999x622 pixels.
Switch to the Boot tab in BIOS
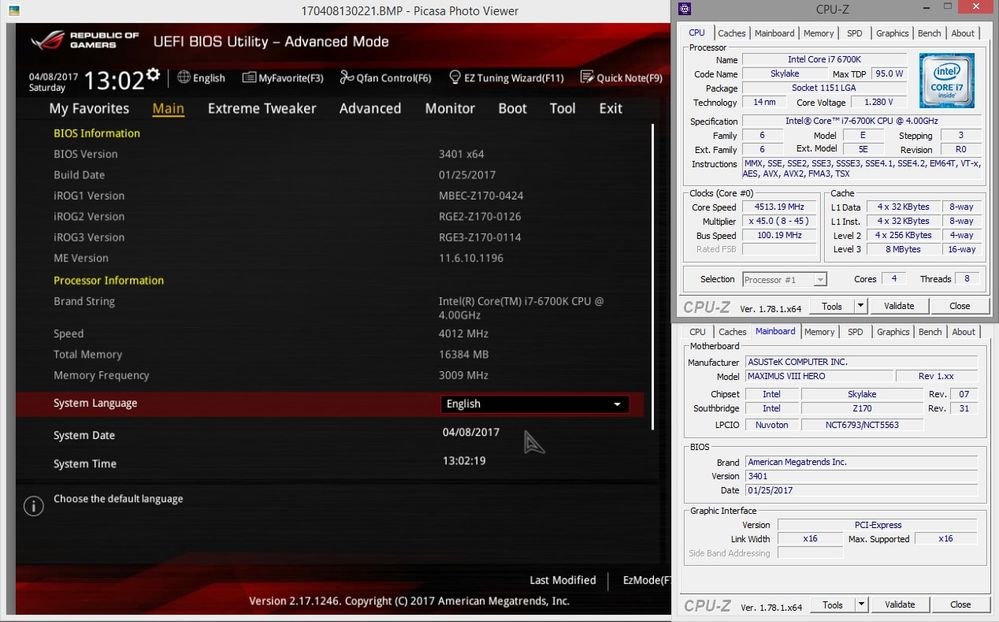512,108
